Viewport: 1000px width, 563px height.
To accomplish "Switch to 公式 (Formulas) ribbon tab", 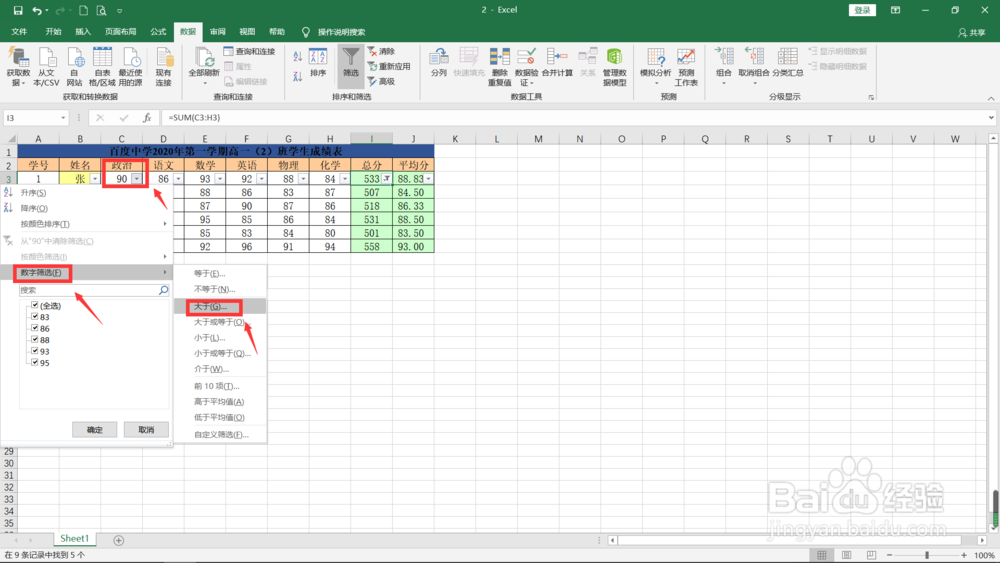I will [158, 32].
